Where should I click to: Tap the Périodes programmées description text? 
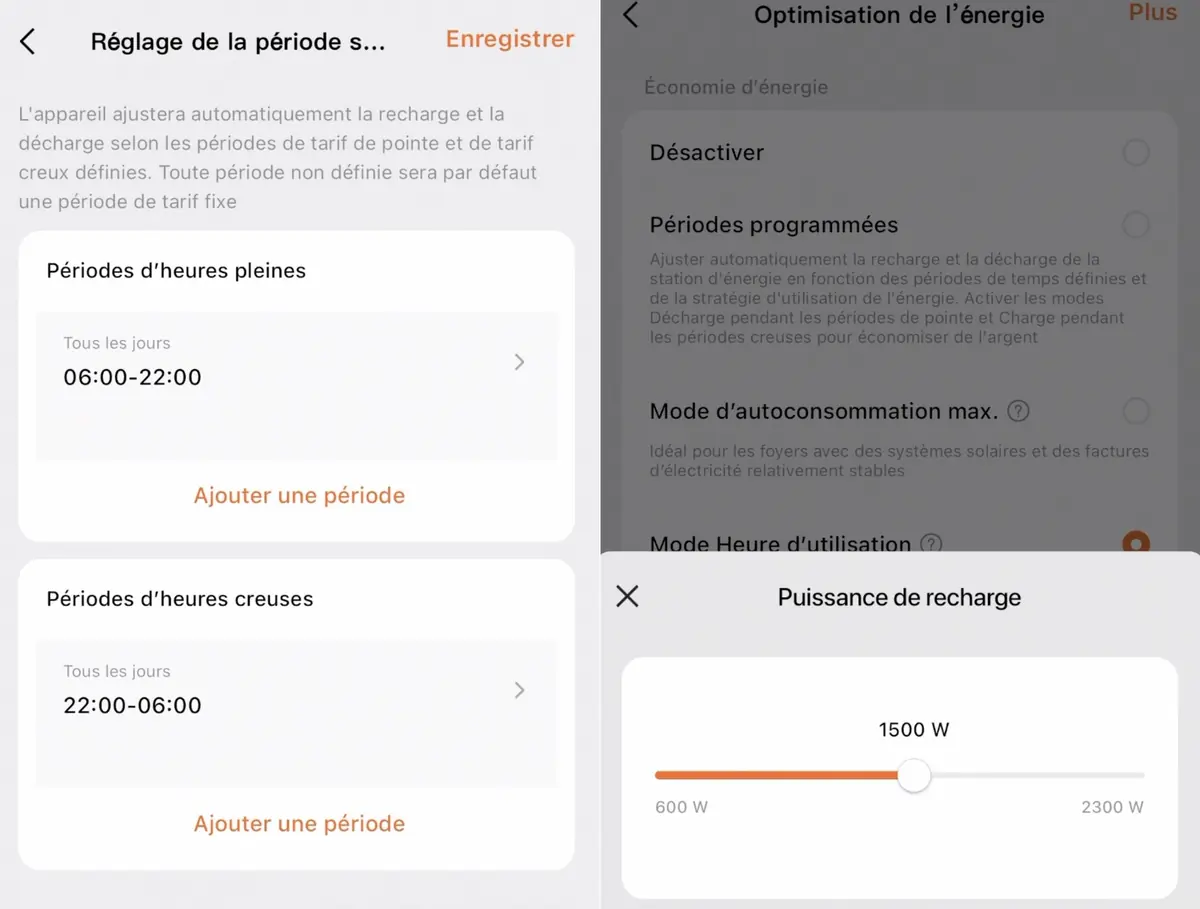[897, 298]
